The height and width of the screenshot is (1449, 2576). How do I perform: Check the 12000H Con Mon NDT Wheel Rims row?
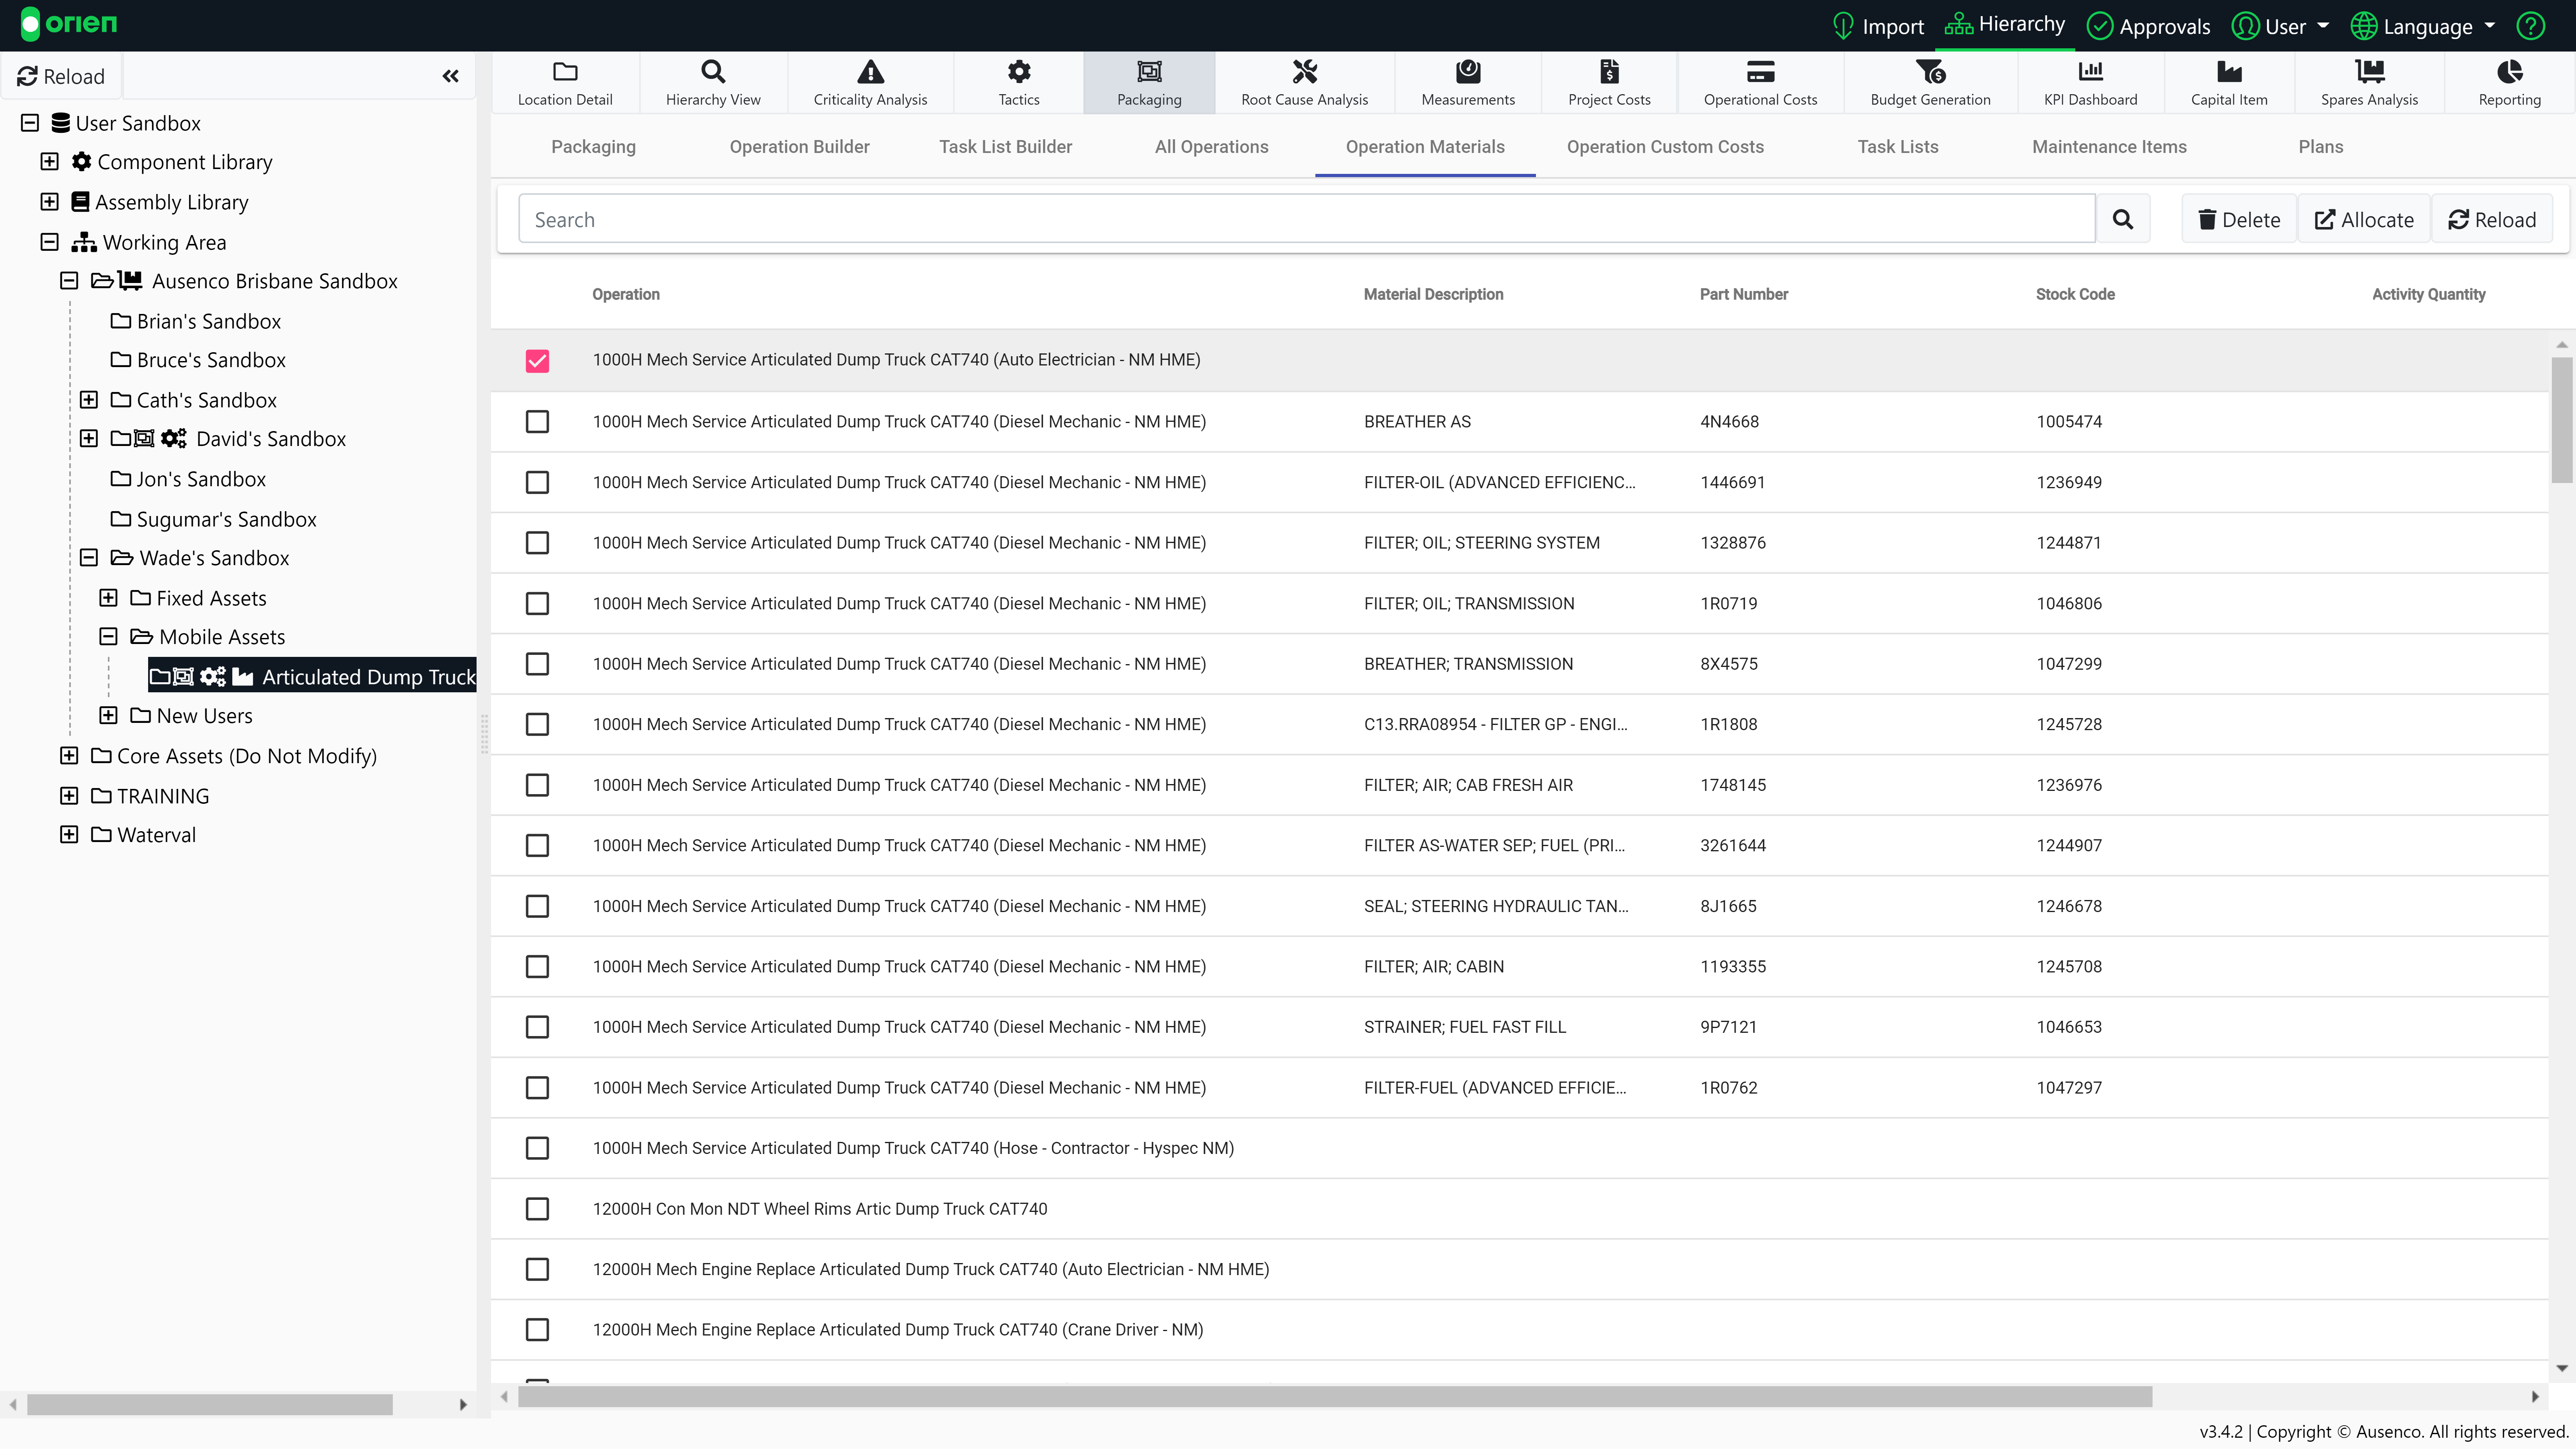tap(537, 1209)
